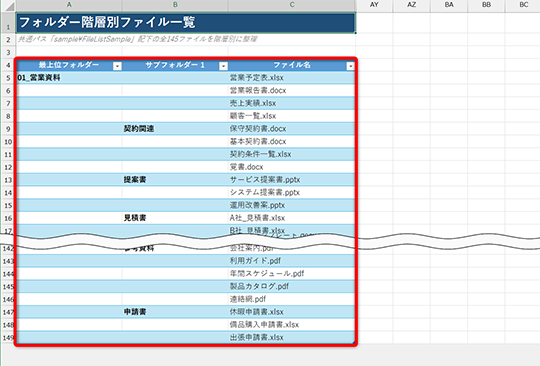The width and height of the screenshot is (540, 366).
Task: Select column B header
Action: tap(175, 5)
